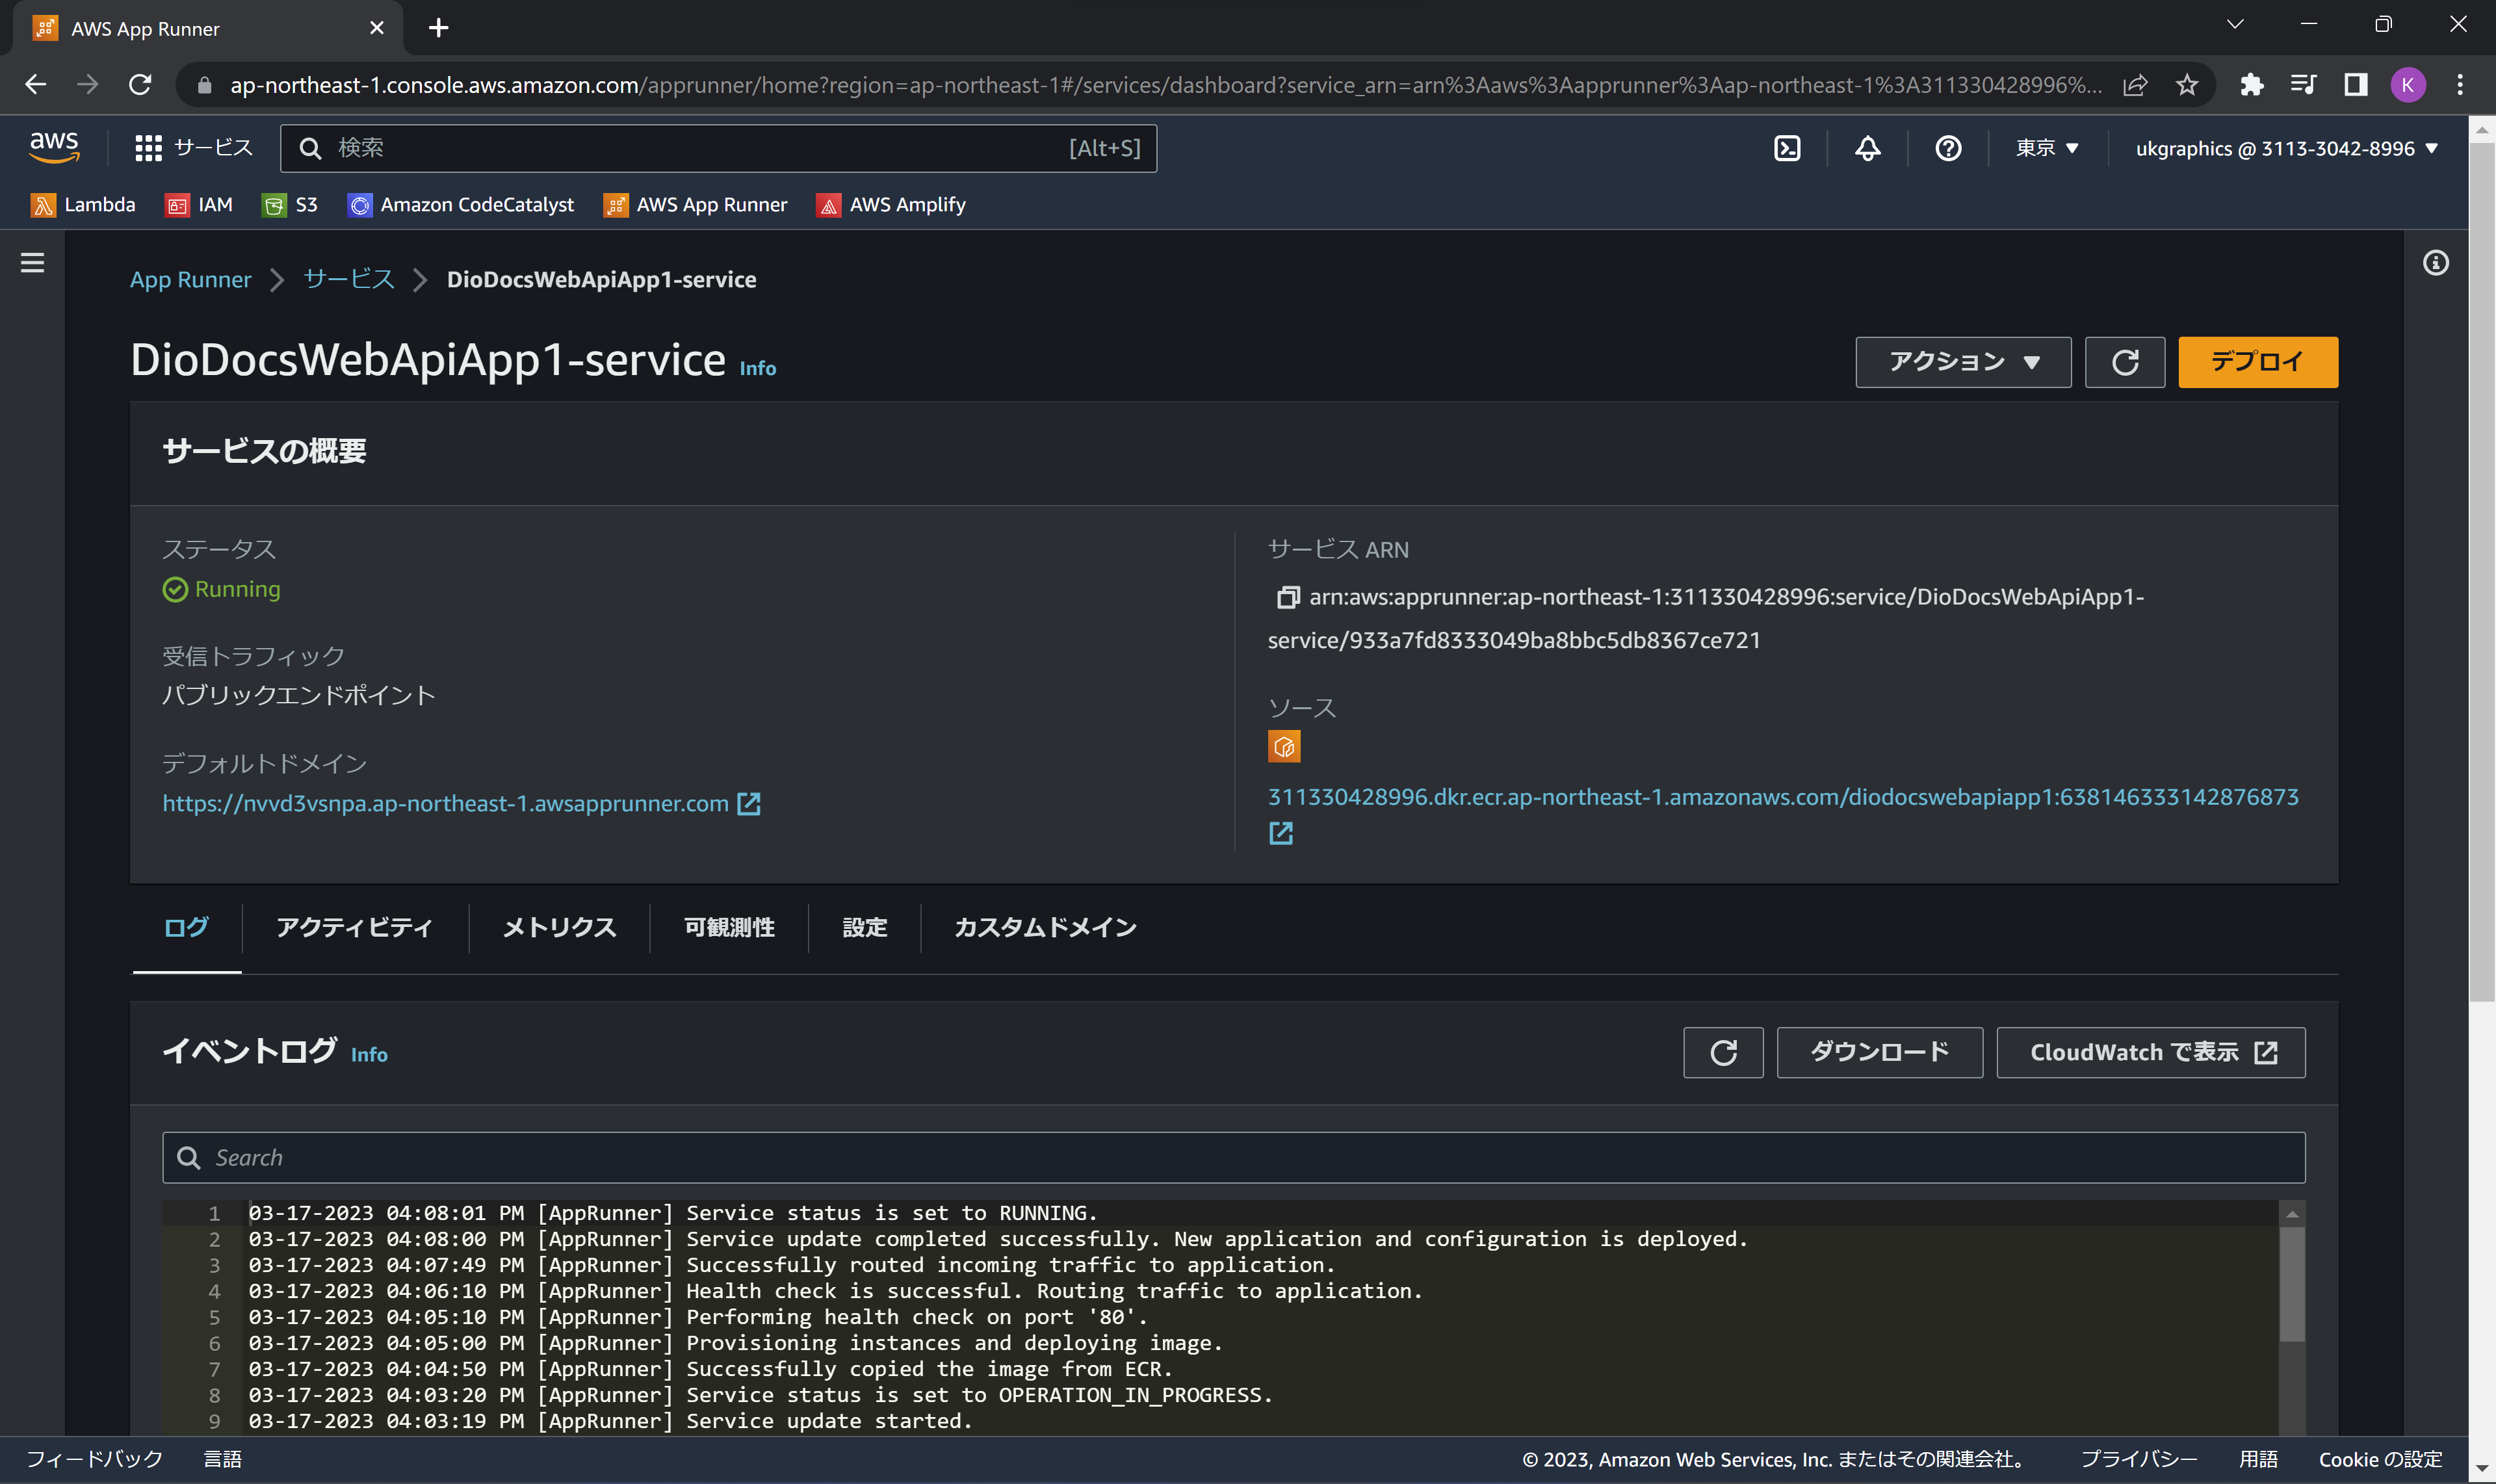Viewport: 2496px width, 1484px height.
Task: Open フィードバック in footer
Action: point(94,1459)
